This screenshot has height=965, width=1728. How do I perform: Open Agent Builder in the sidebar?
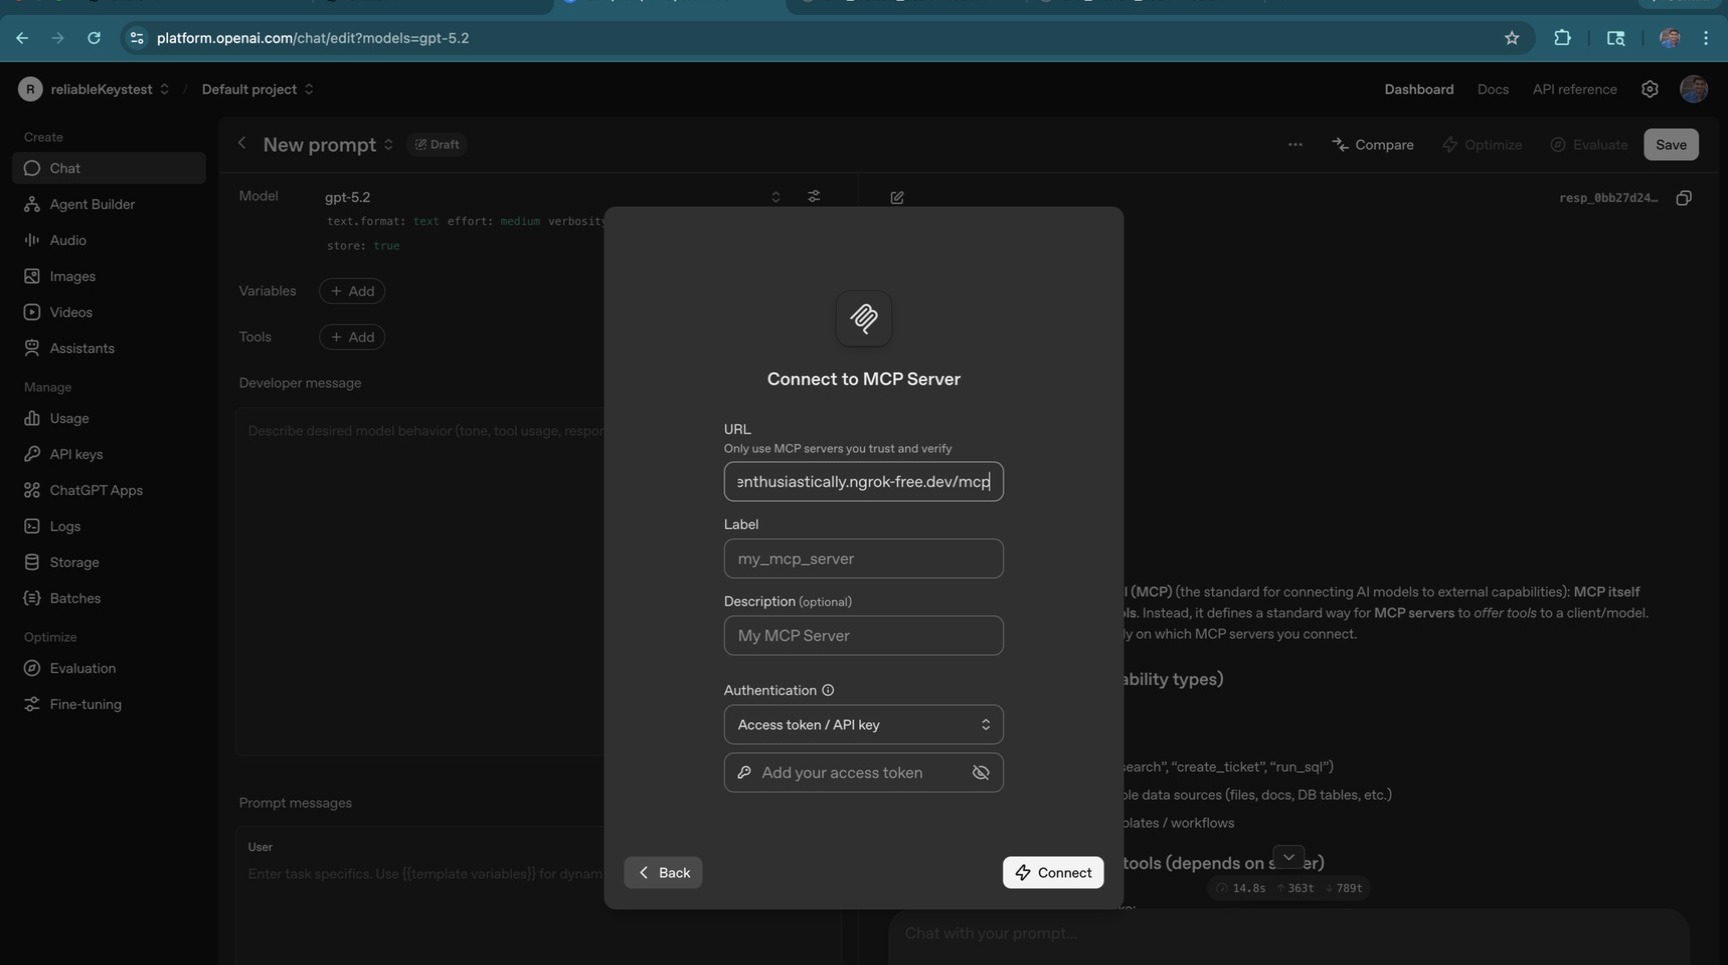109,204
